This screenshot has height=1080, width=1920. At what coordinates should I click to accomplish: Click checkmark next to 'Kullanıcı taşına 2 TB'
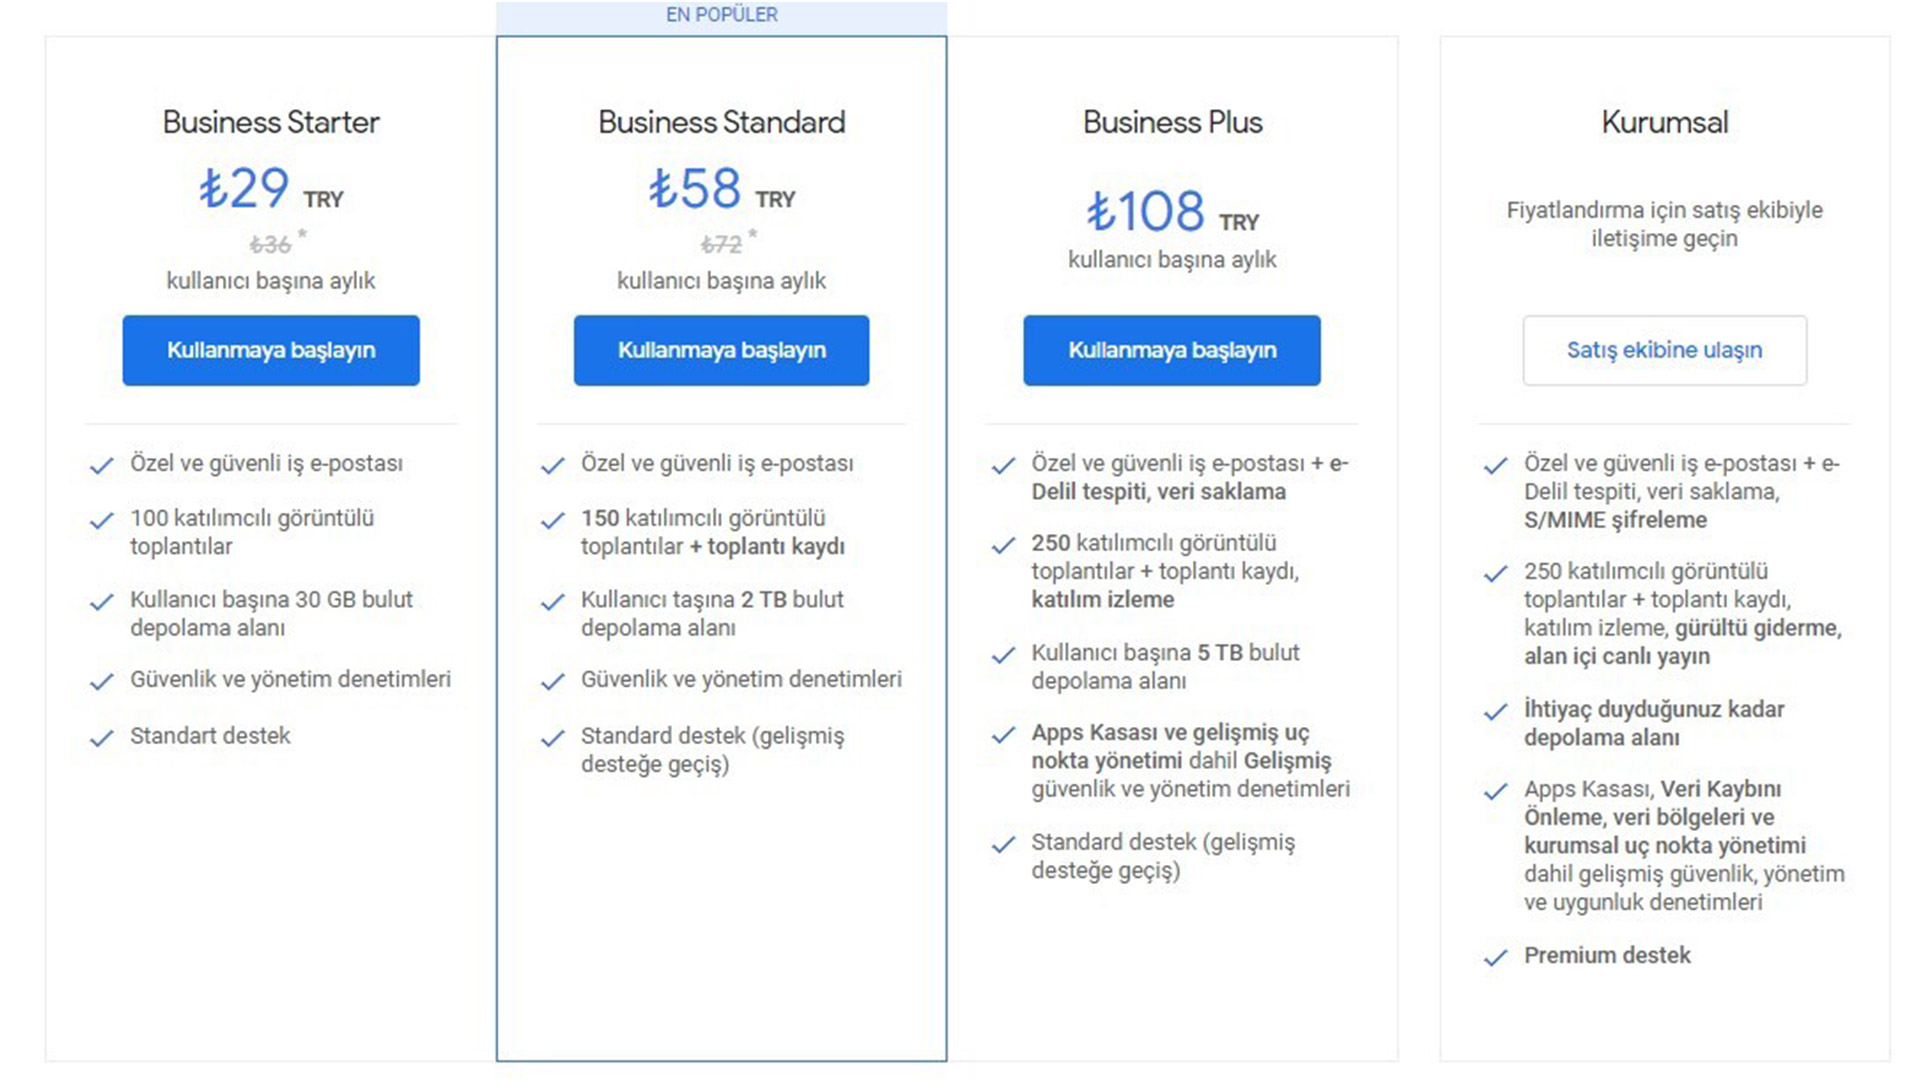coord(552,602)
